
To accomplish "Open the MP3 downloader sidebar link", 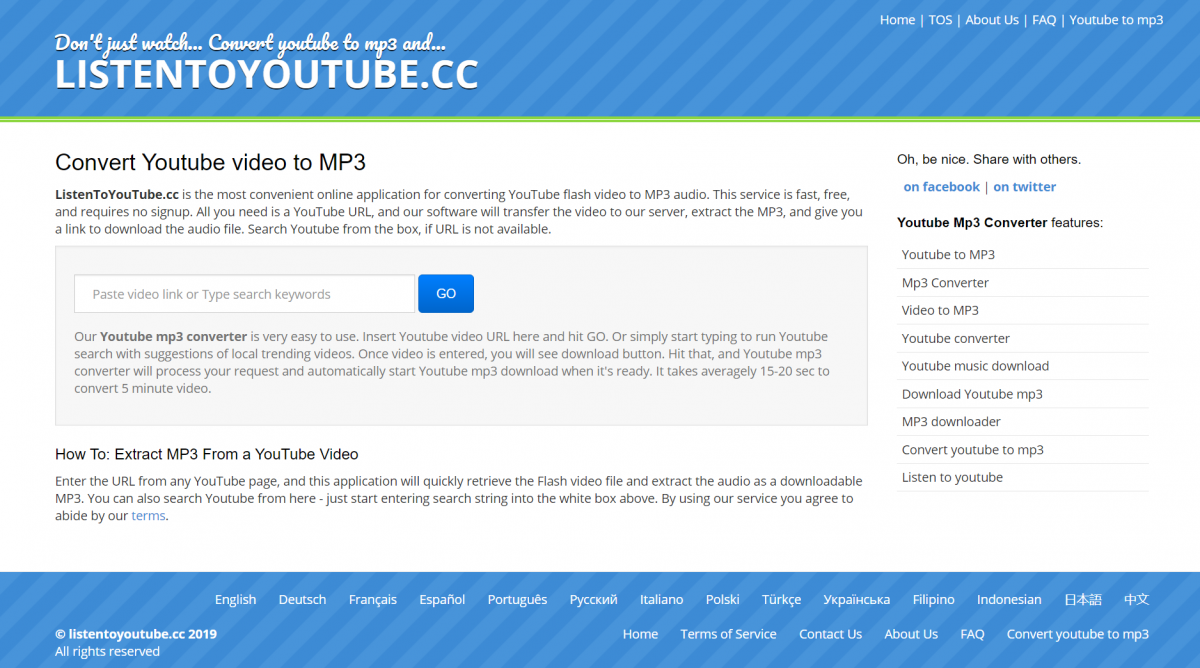I will [x=950, y=421].
